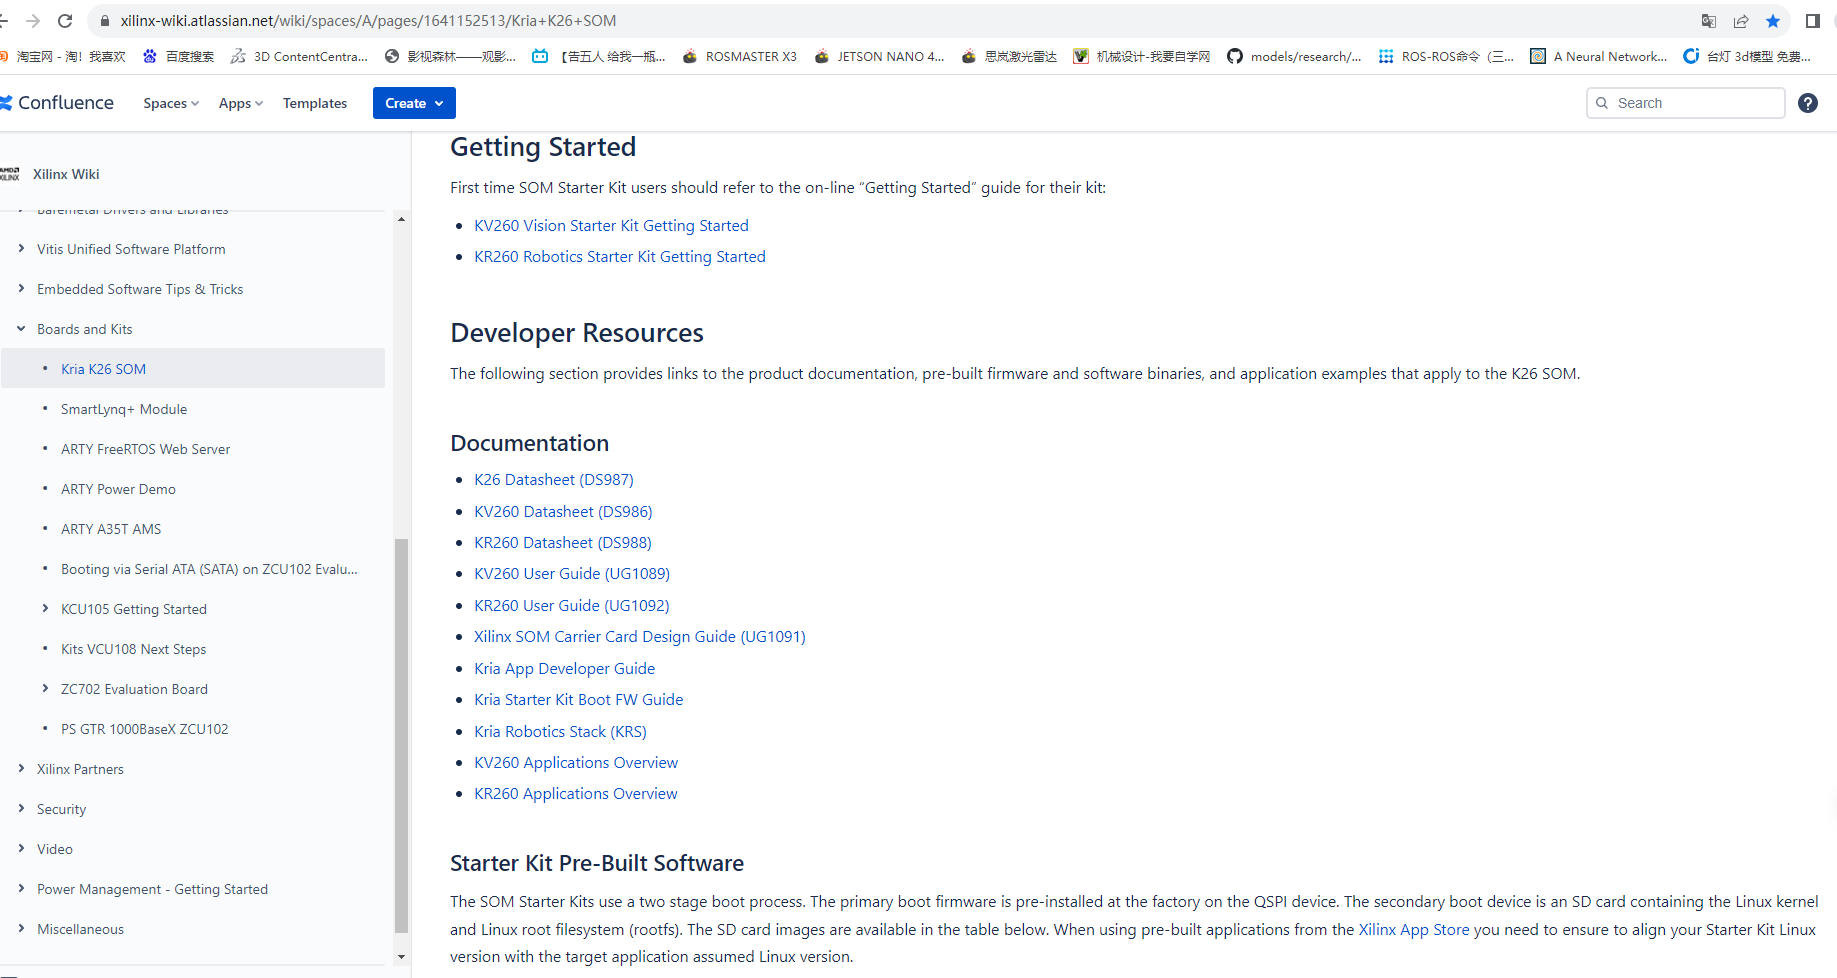Open the 淘宝网 bookmark
Image resolution: width=1837 pixels, height=978 pixels.
tap(63, 57)
